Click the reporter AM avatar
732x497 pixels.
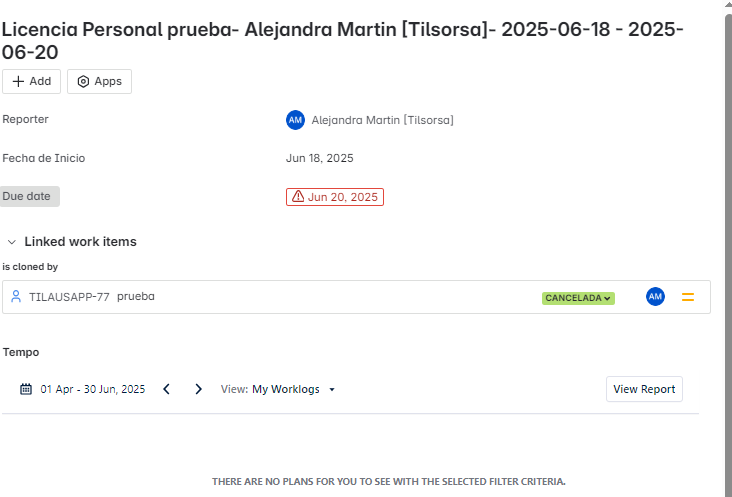295,120
